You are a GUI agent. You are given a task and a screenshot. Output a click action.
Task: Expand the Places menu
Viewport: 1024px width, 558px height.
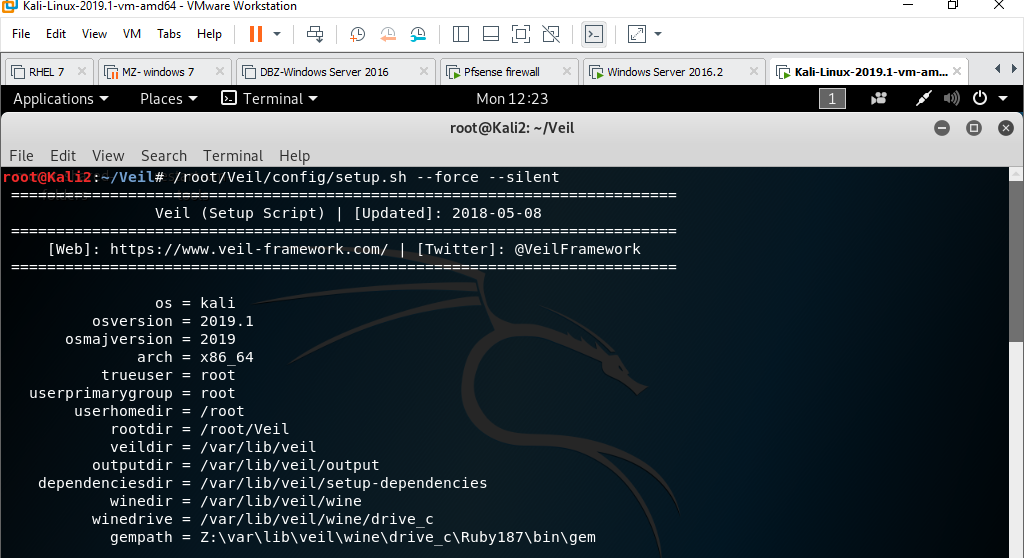[168, 99]
